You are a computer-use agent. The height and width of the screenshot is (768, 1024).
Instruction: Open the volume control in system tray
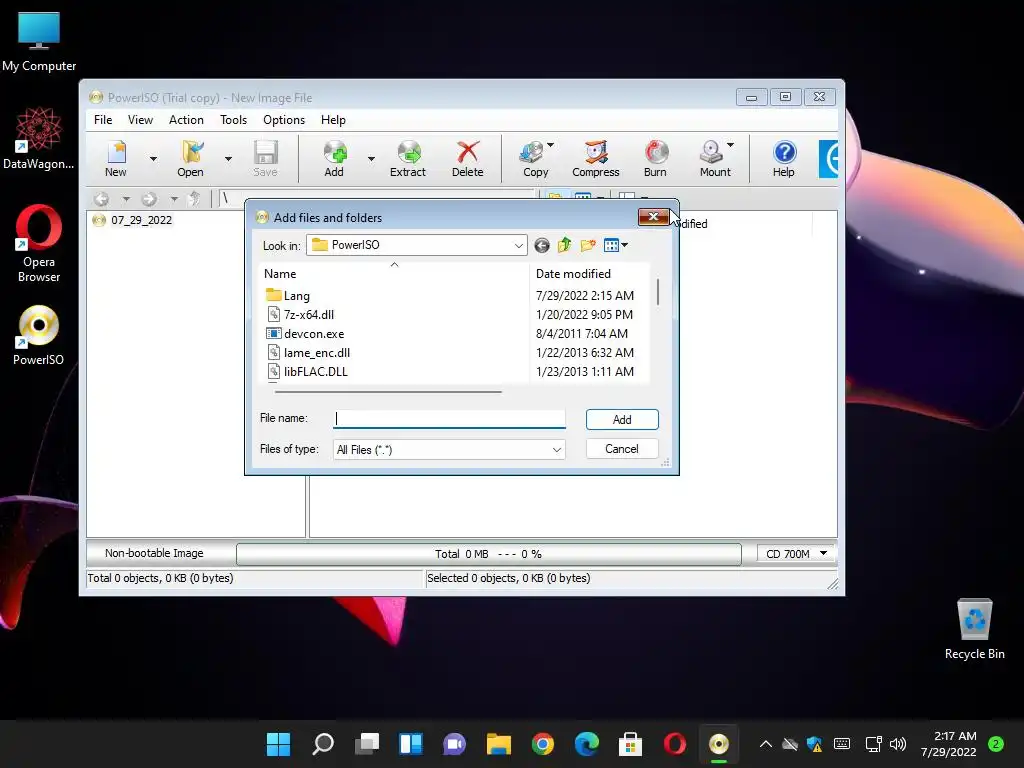point(898,744)
